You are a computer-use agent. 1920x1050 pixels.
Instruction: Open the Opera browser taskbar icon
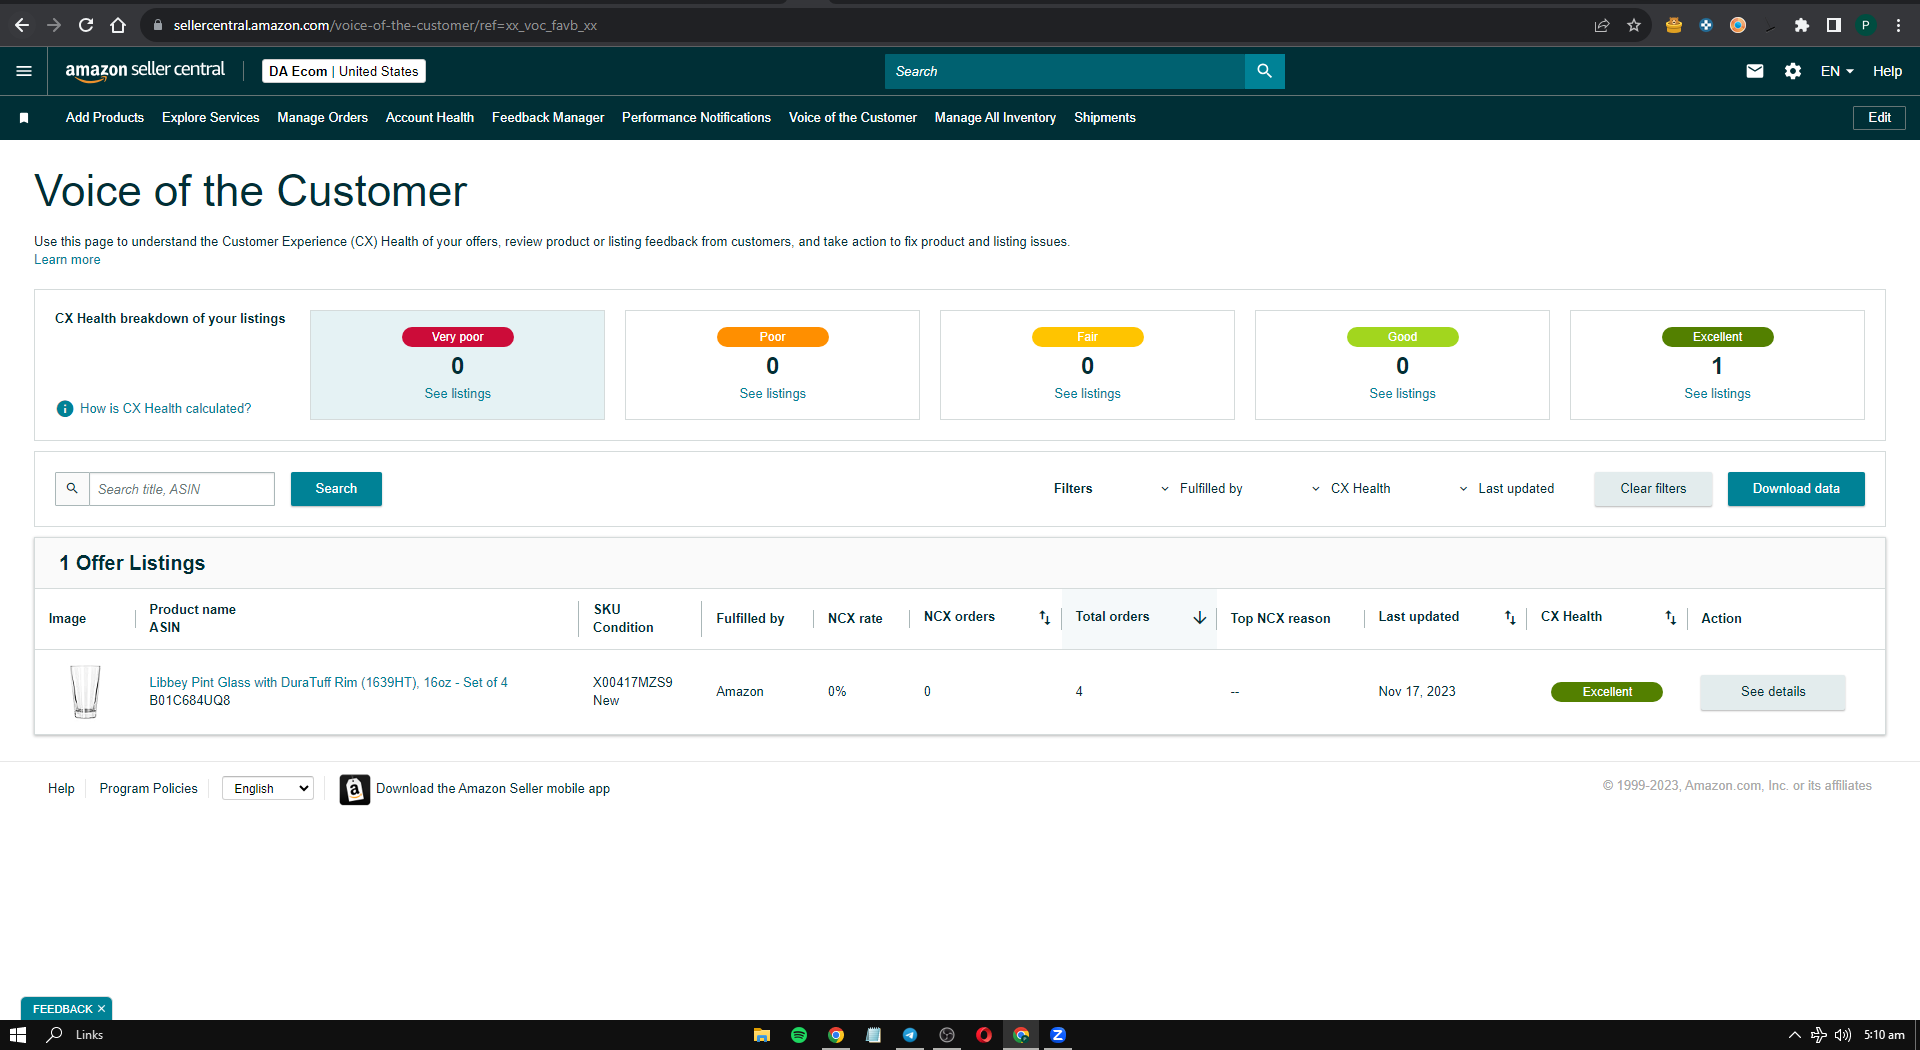[984, 1035]
